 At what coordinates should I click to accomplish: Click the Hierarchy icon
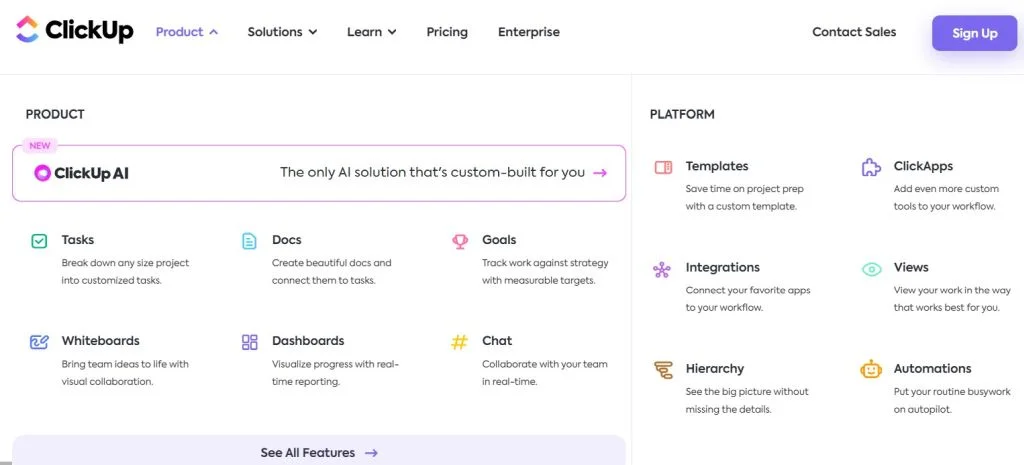tap(662, 370)
